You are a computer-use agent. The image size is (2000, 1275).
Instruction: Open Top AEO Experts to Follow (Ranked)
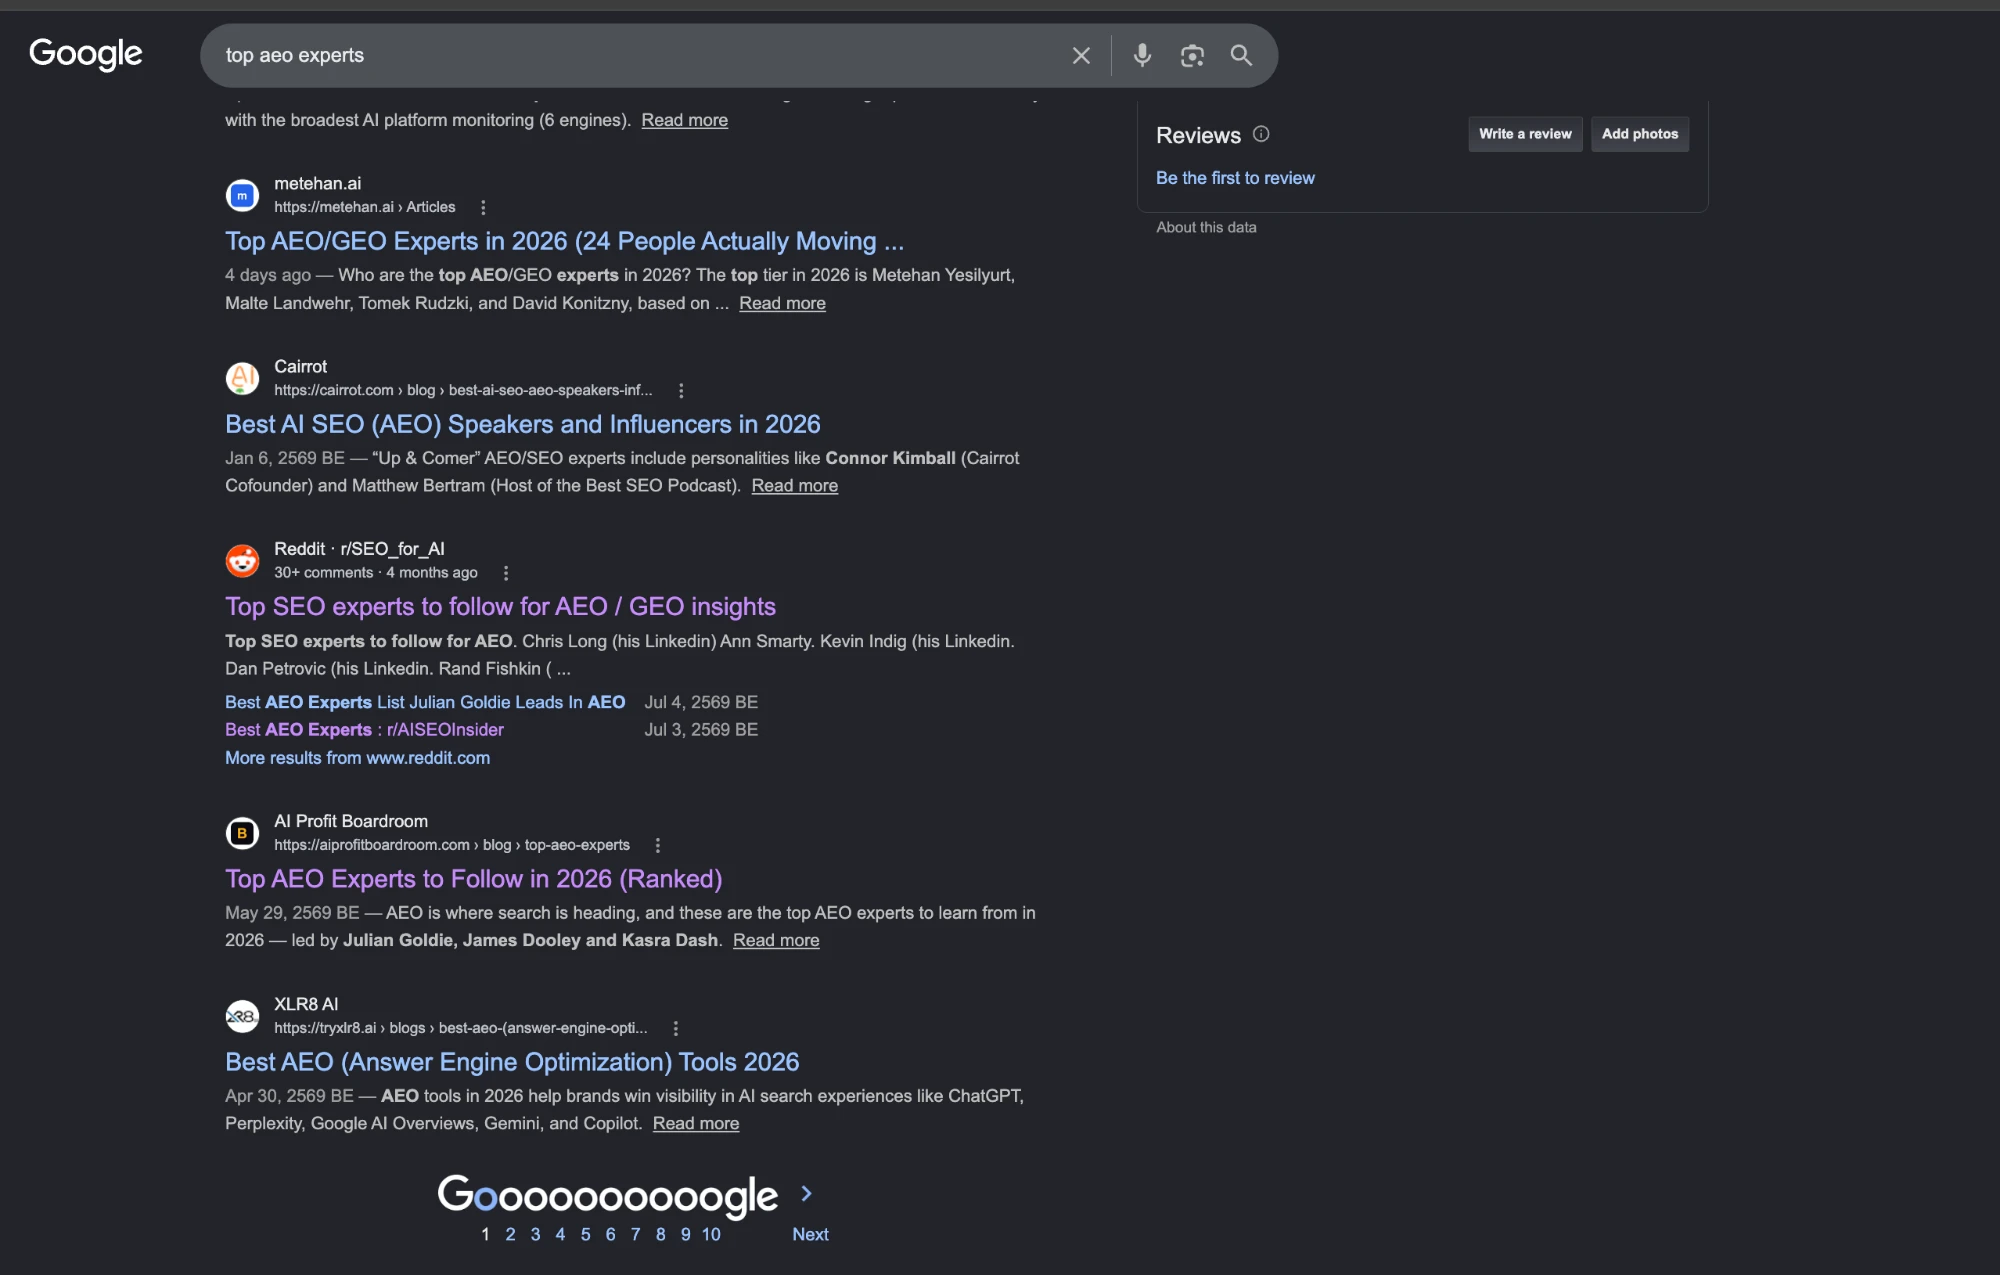coord(473,879)
